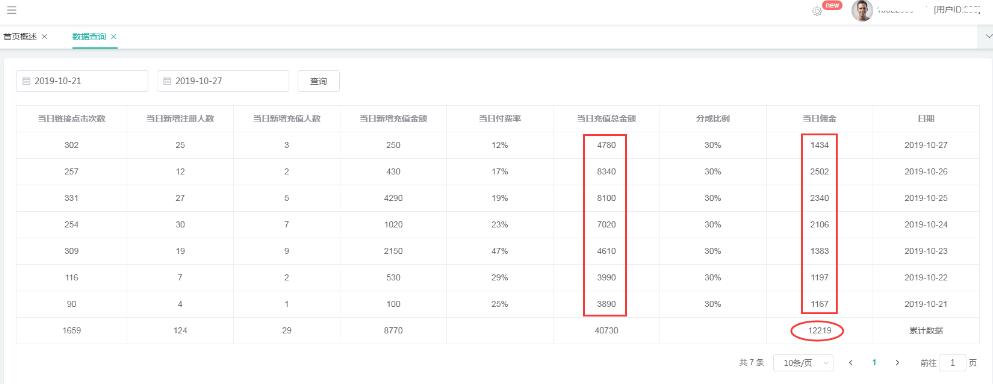Open the end date calendar icon
993x384 pixels.
[x=167, y=81]
